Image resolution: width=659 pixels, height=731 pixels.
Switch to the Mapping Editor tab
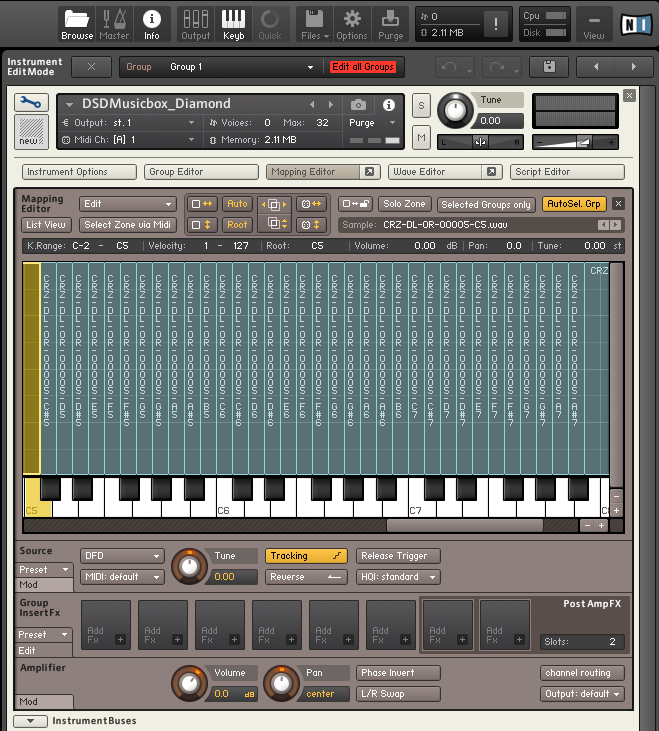314,172
